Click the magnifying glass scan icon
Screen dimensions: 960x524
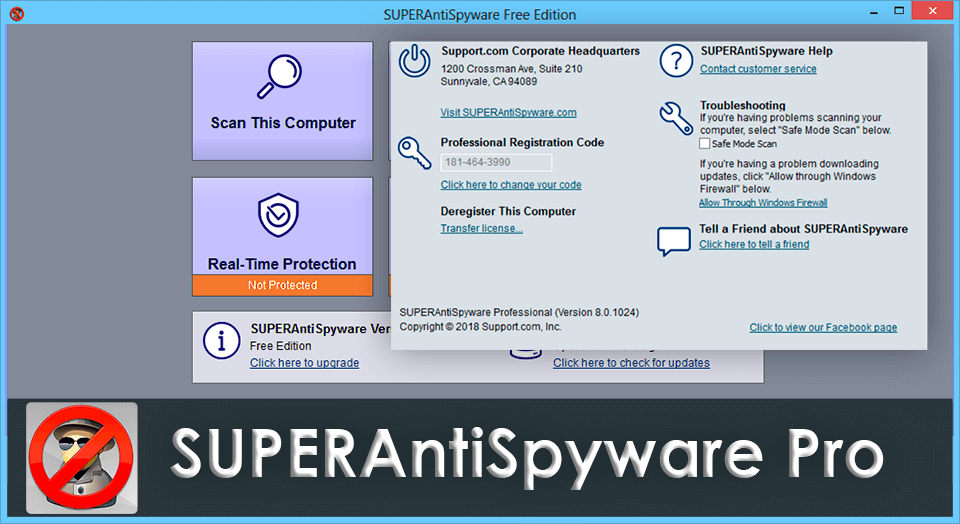pos(282,76)
